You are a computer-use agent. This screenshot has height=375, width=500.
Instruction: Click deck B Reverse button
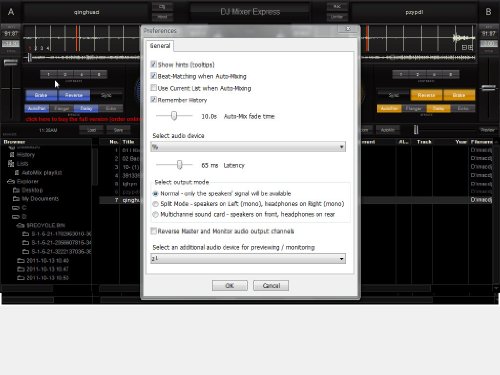[x=426, y=95]
